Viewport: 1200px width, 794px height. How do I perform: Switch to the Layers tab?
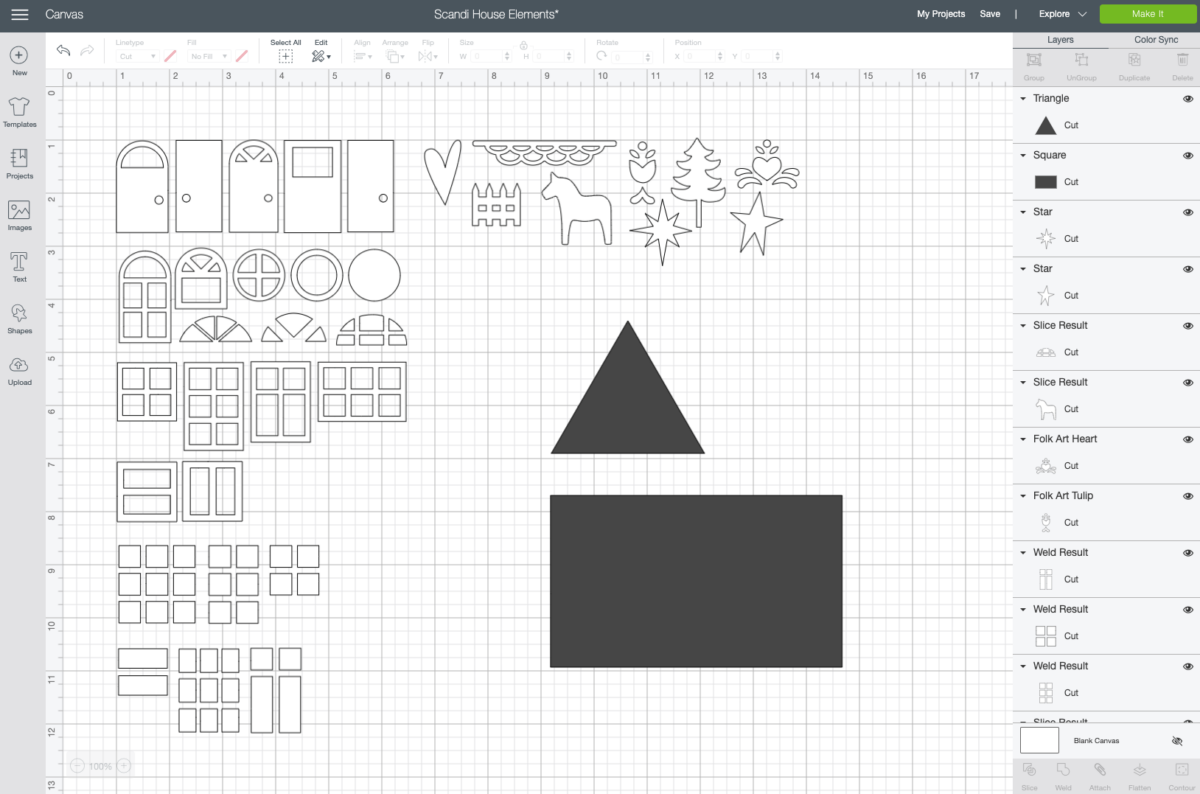[x=1060, y=40]
